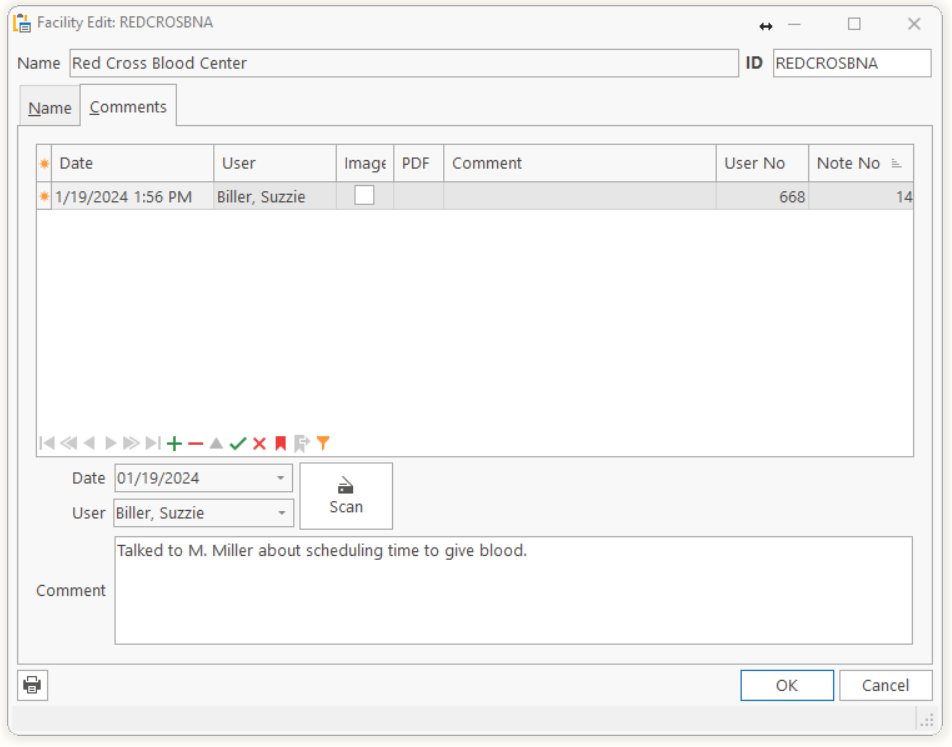Select grid cell Biller, Suzzie
Image resolution: width=952 pixels, height=747 pixels.
tap(275, 197)
